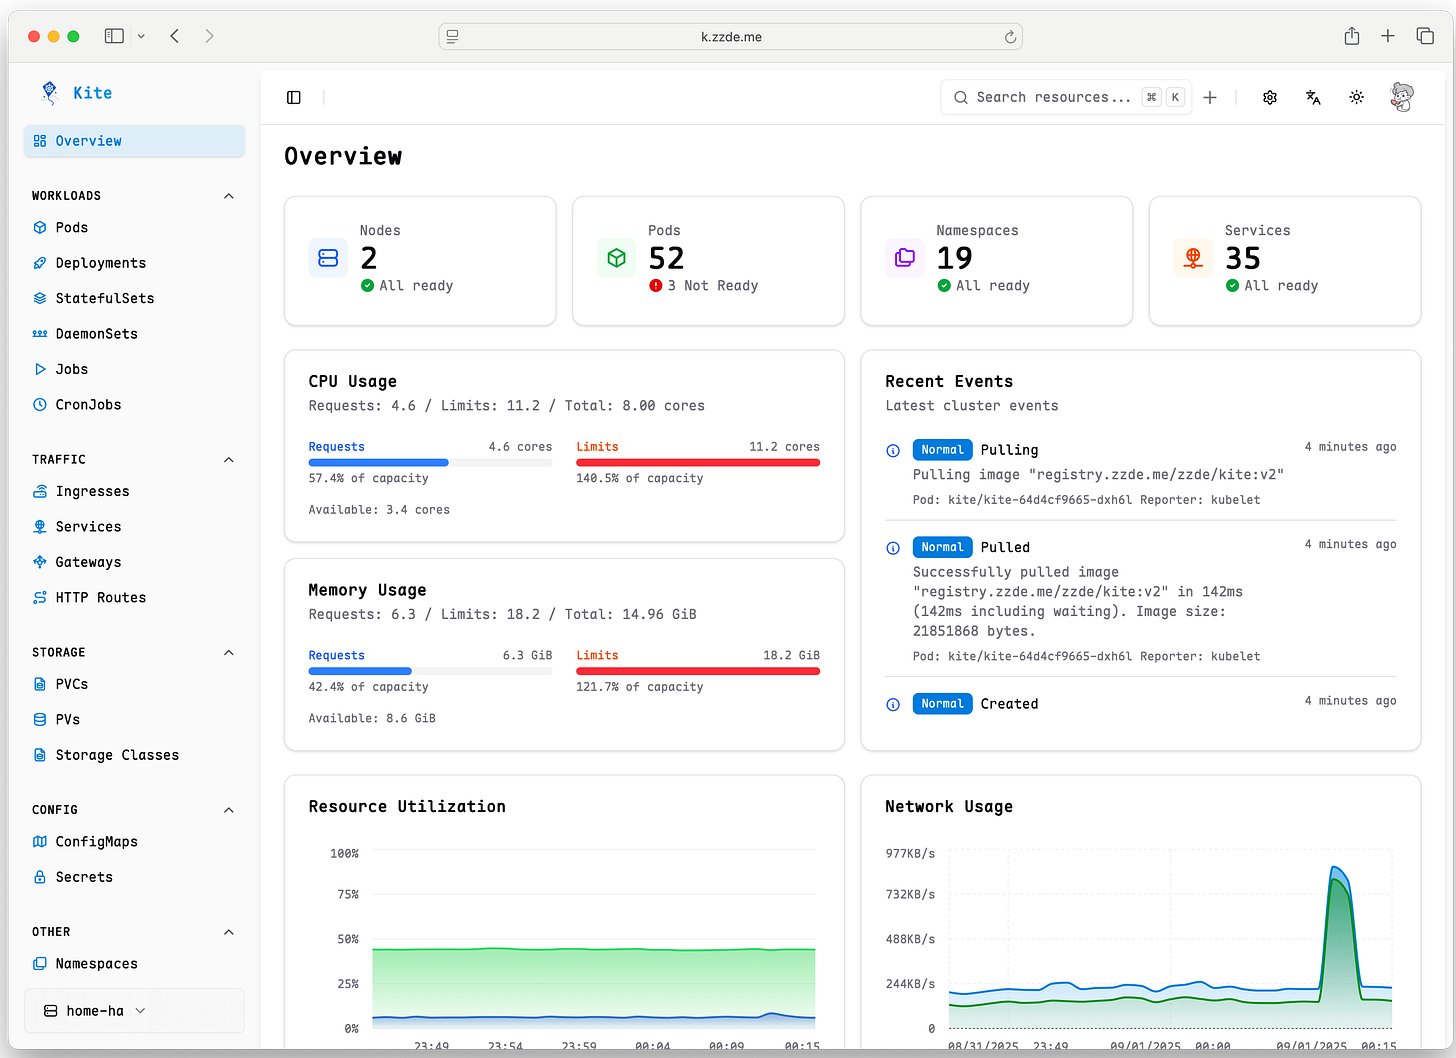Click the Safari sidebar toggle icon
Image resolution: width=1456 pixels, height=1058 pixels.
114,36
